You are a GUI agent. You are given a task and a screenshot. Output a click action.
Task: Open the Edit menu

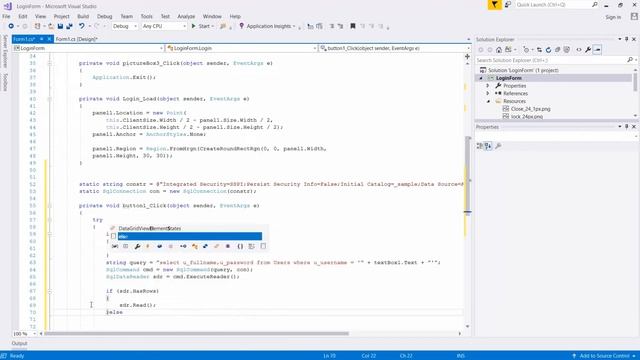tap(23, 16)
